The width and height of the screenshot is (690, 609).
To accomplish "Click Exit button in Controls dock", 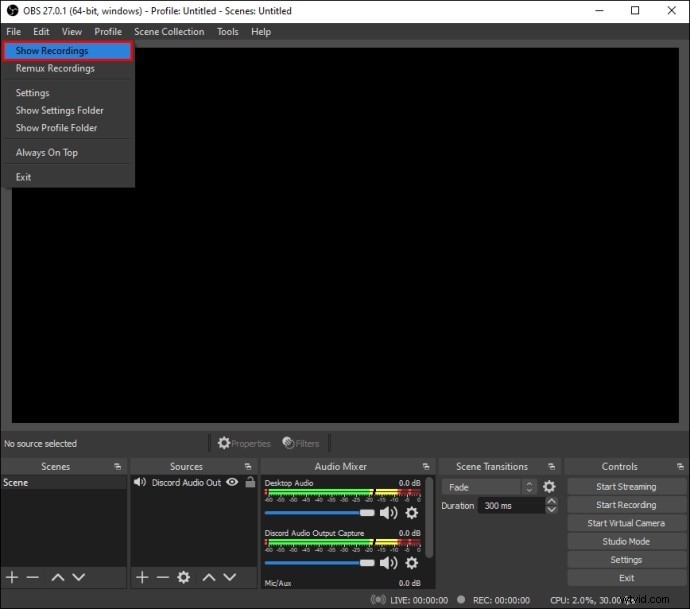I will 626,578.
